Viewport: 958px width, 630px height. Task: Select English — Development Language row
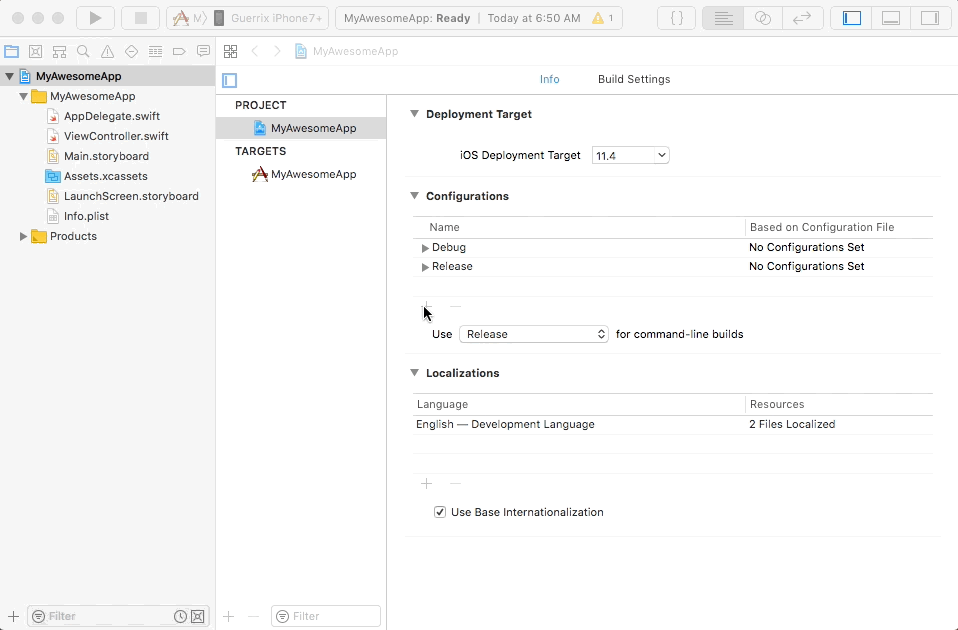(x=673, y=425)
